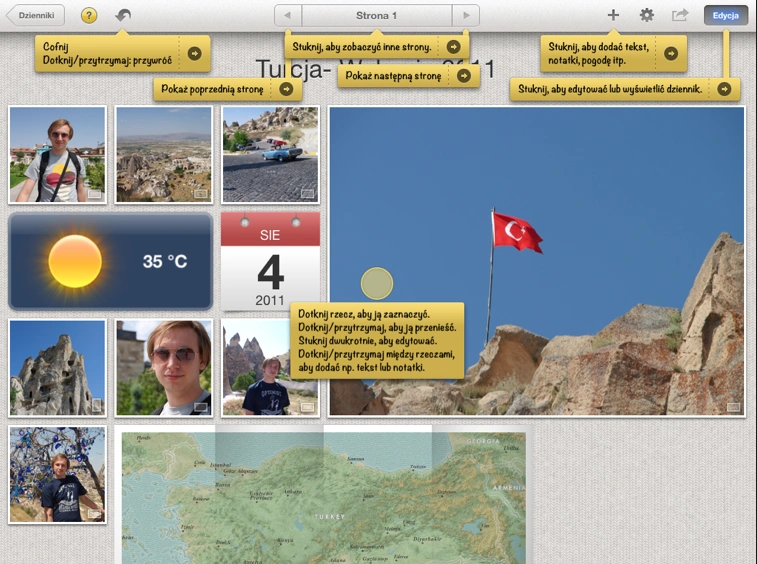The width and height of the screenshot is (757, 564).
Task: Open arrow on 'zobaczyć inne strony' tip
Action: coord(453,47)
